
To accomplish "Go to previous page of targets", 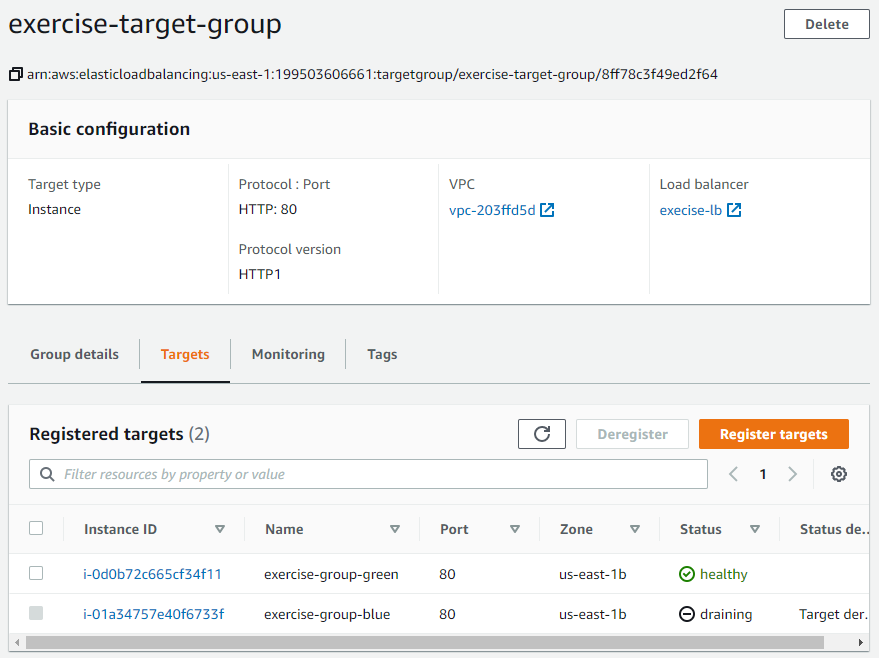I will (x=733, y=474).
